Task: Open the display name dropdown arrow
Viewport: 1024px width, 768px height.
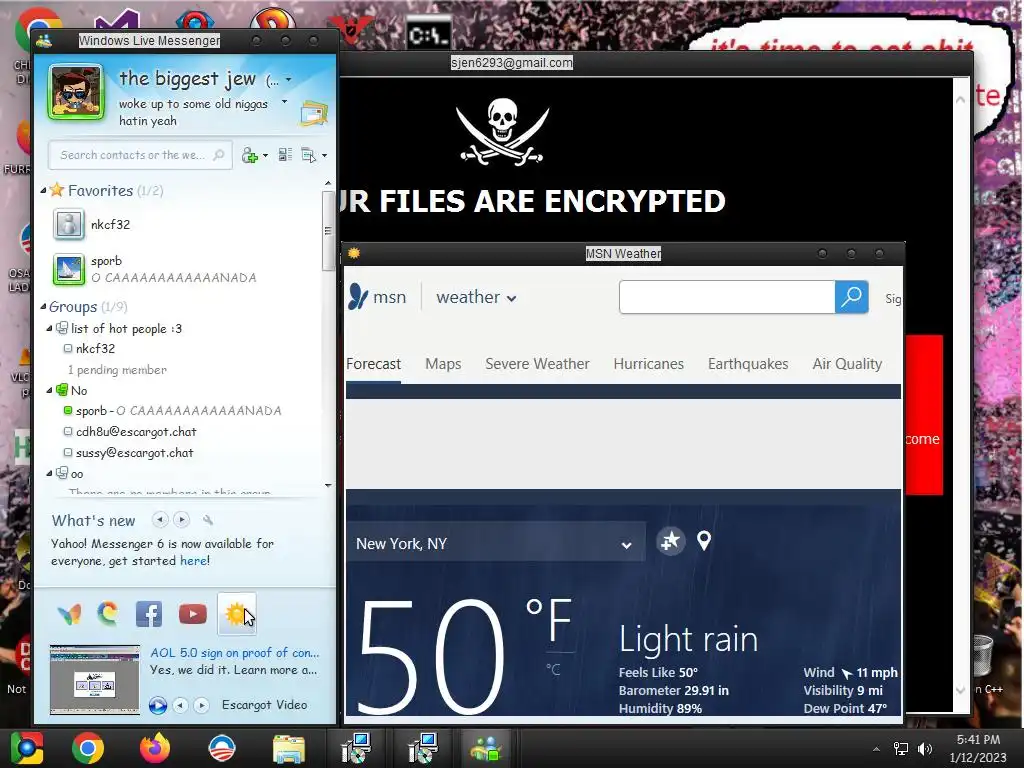Action: point(288,80)
